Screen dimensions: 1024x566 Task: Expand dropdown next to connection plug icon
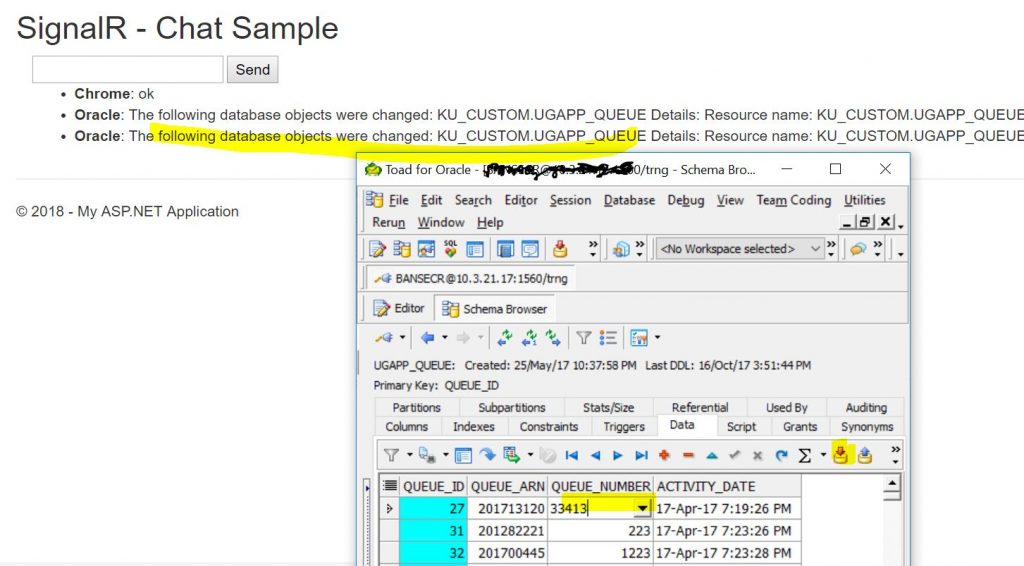click(402, 338)
